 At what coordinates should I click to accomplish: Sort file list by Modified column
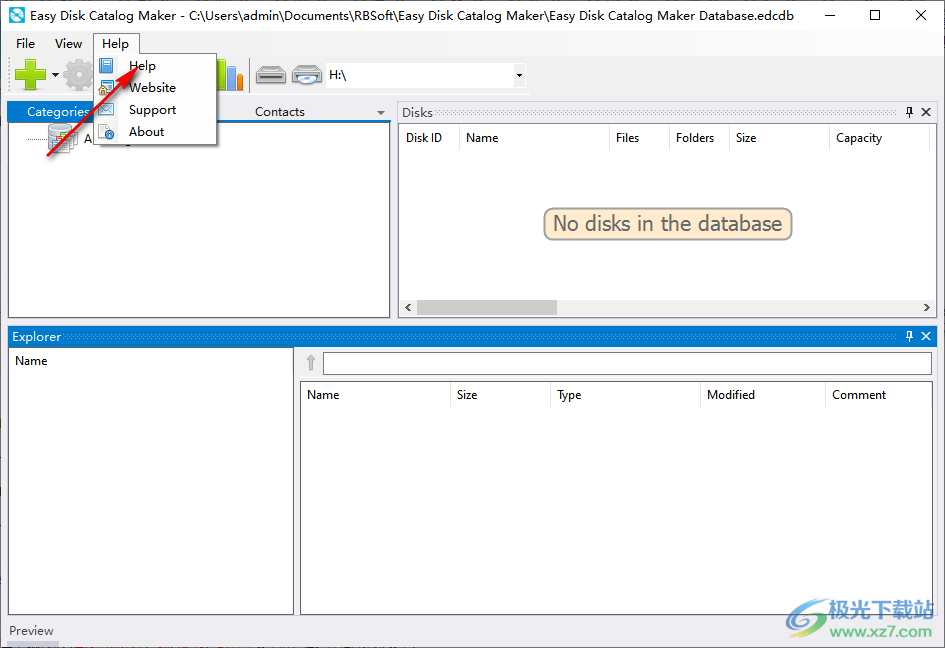pos(762,395)
